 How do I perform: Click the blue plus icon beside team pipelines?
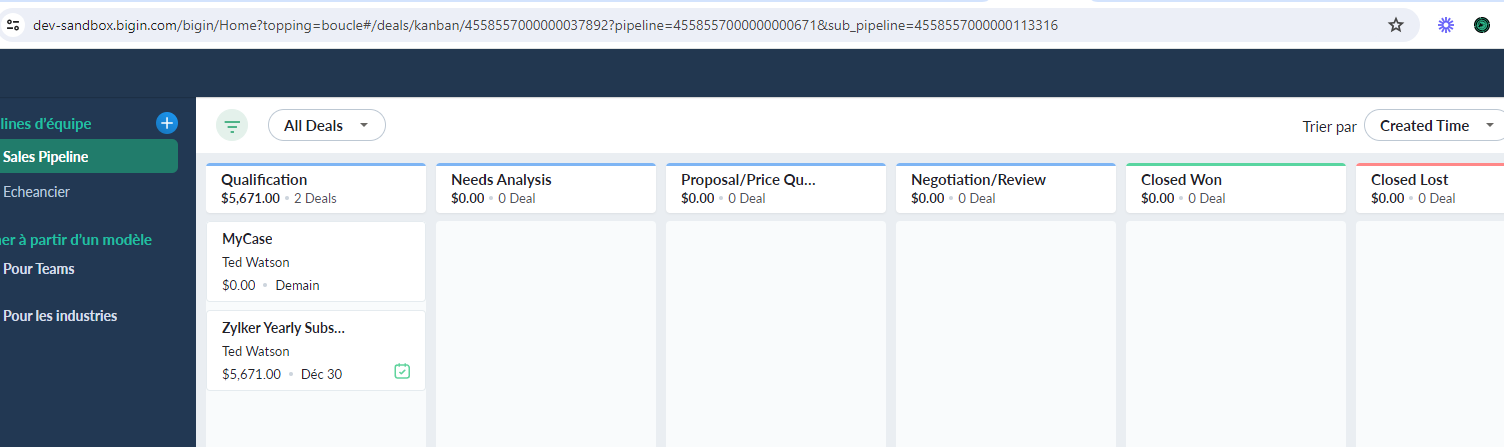tap(167, 123)
